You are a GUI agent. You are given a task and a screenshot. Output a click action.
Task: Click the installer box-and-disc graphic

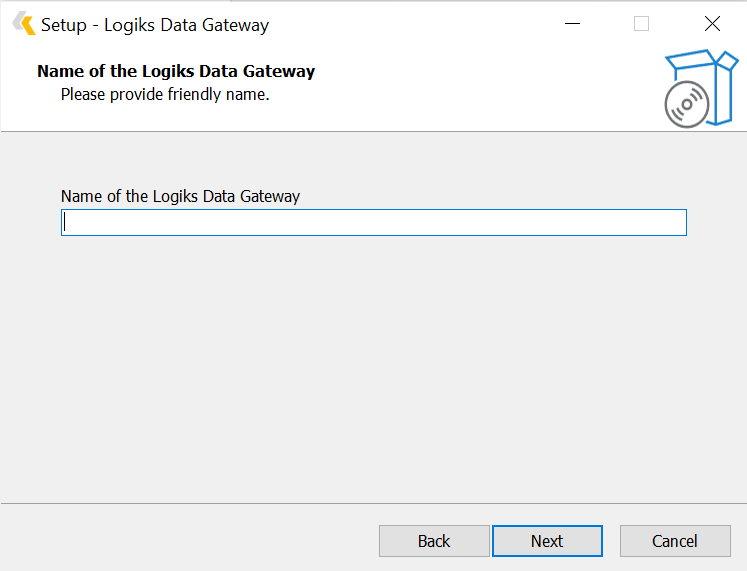700,88
